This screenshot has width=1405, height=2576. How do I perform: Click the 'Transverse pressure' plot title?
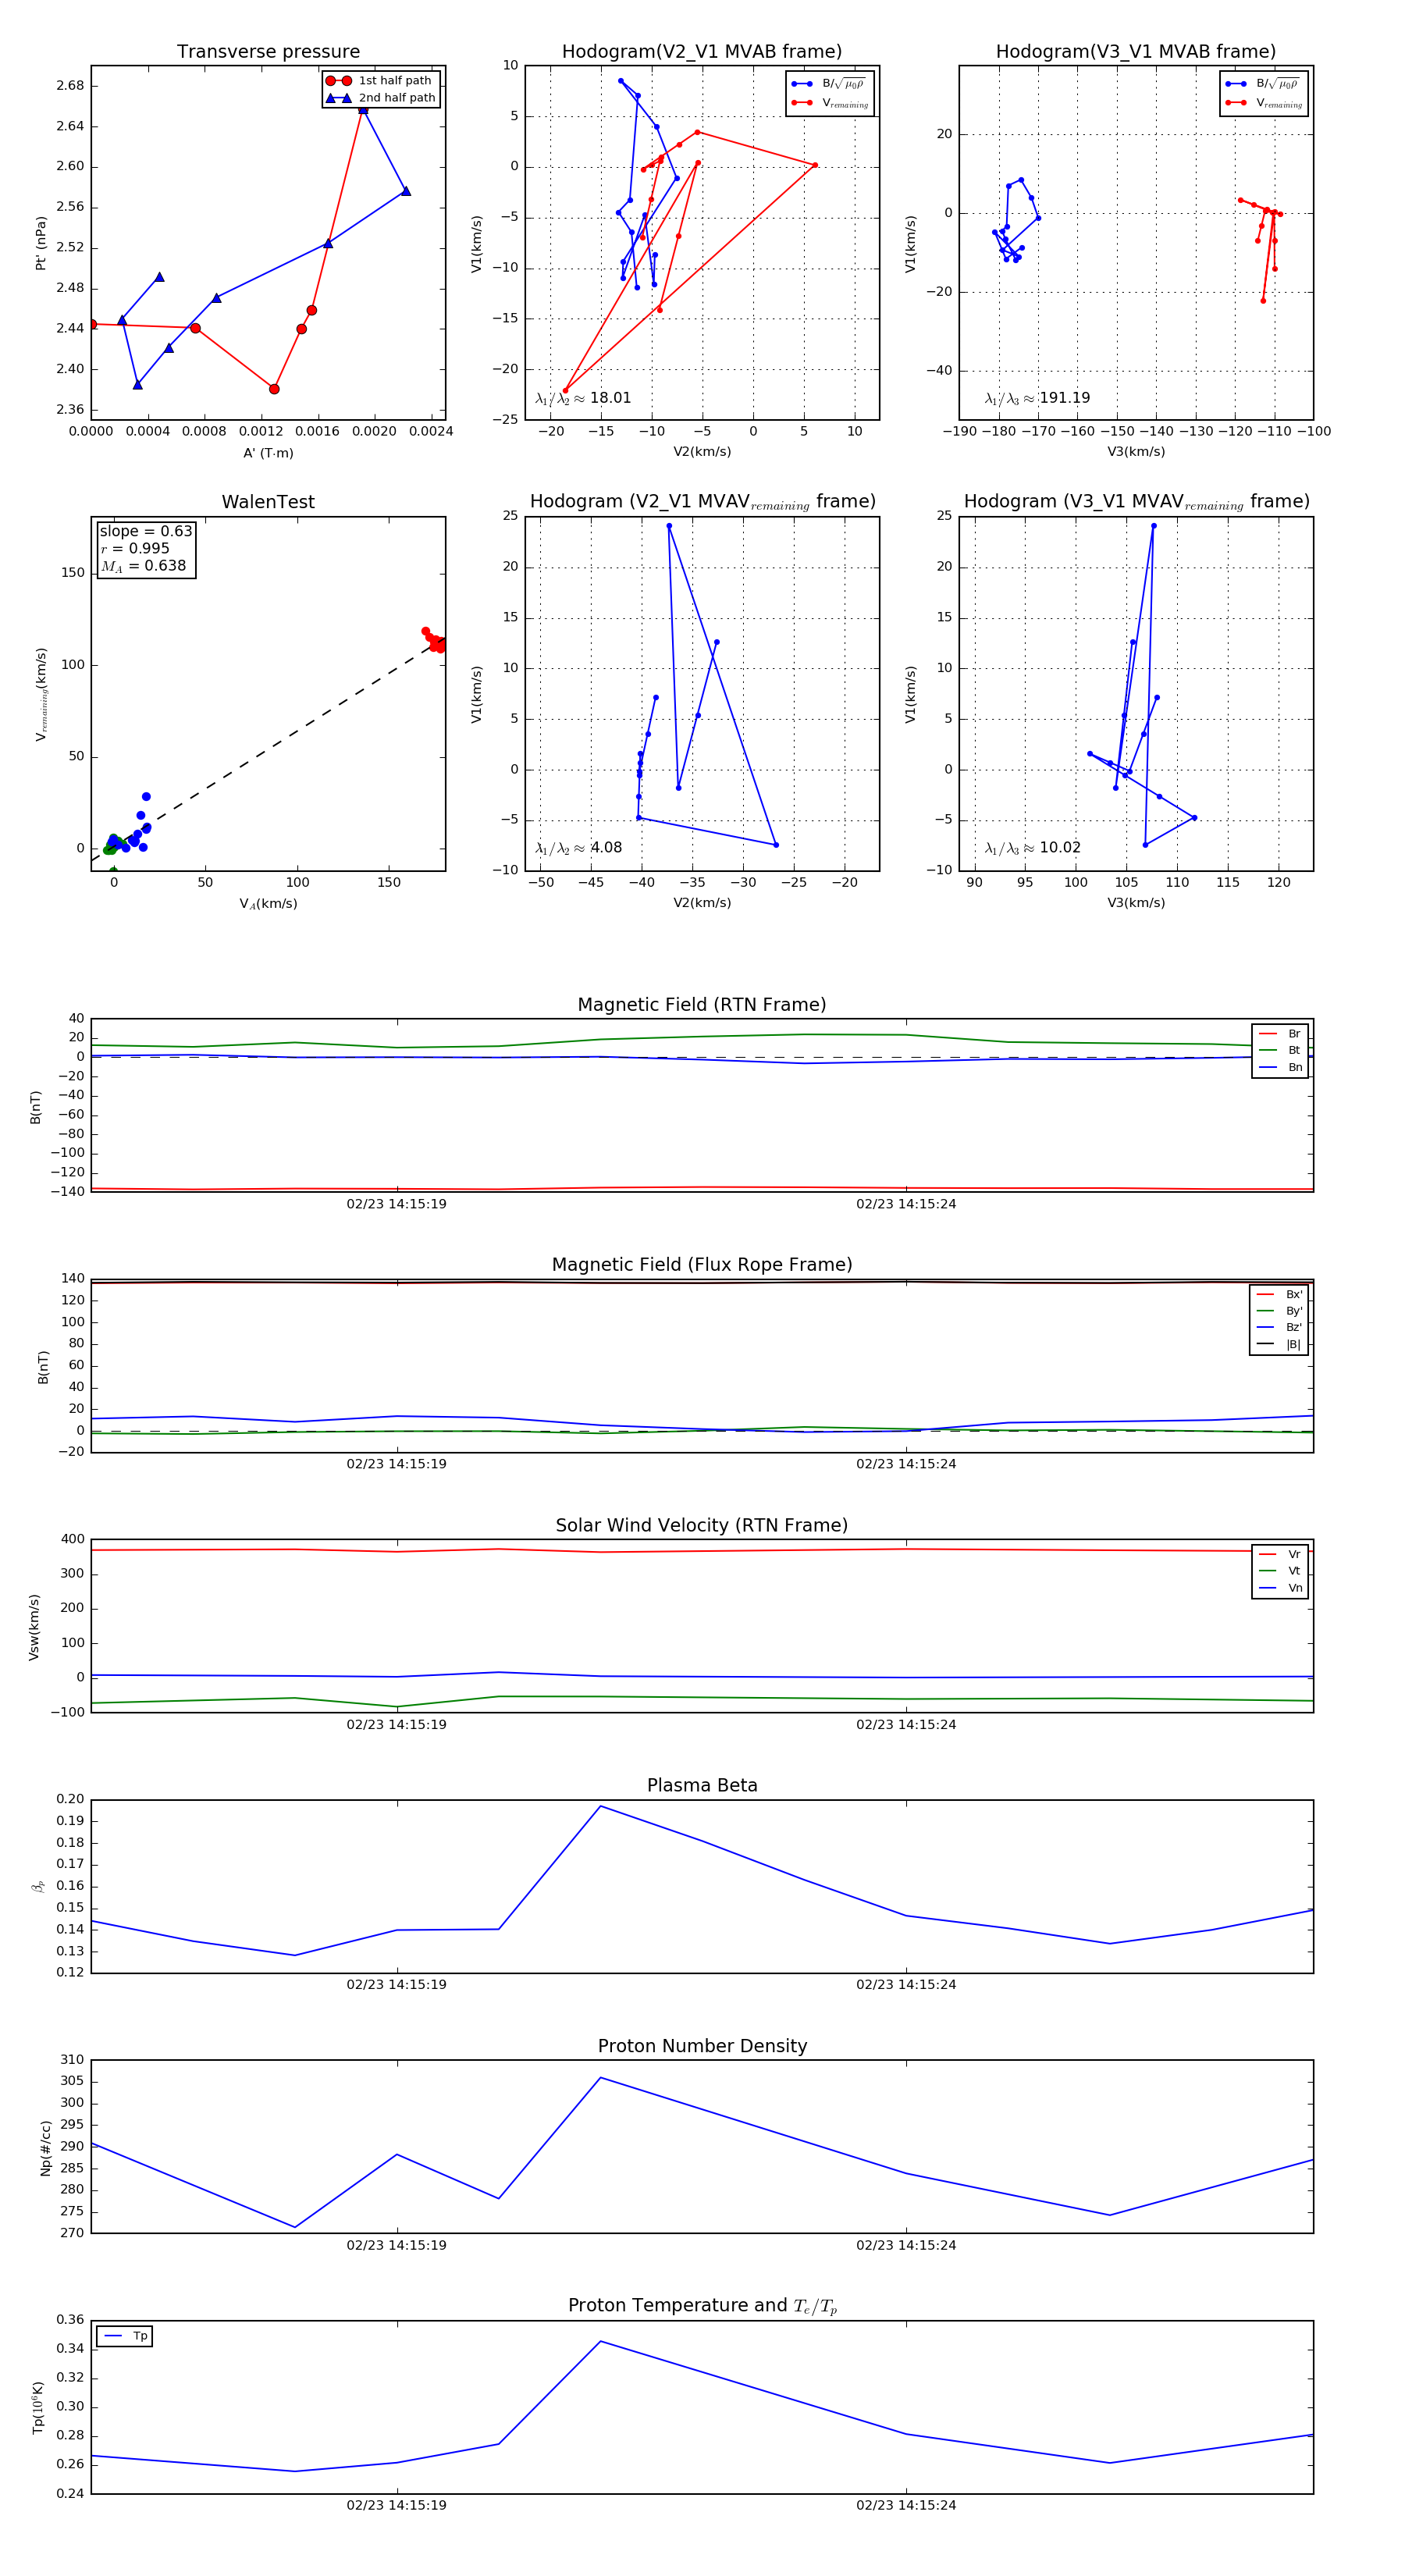[268, 52]
